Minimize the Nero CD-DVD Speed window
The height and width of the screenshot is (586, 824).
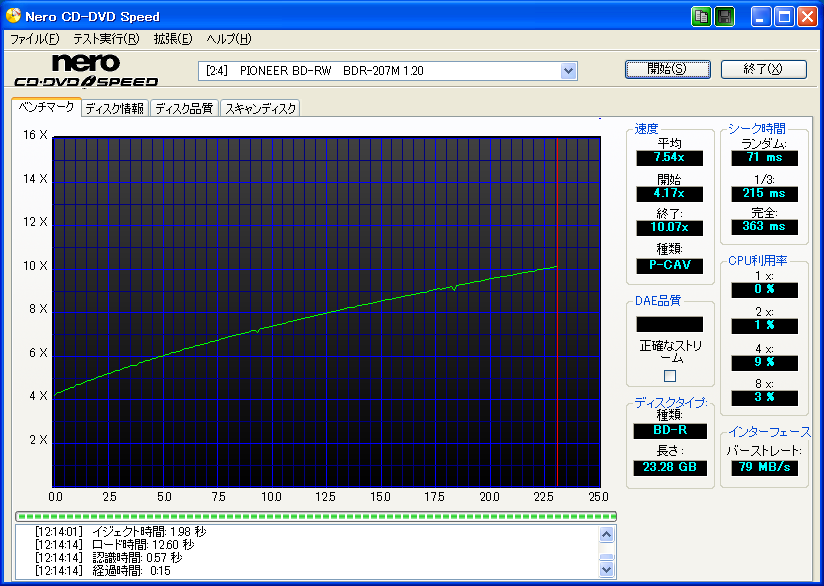pyautogui.click(x=762, y=16)
